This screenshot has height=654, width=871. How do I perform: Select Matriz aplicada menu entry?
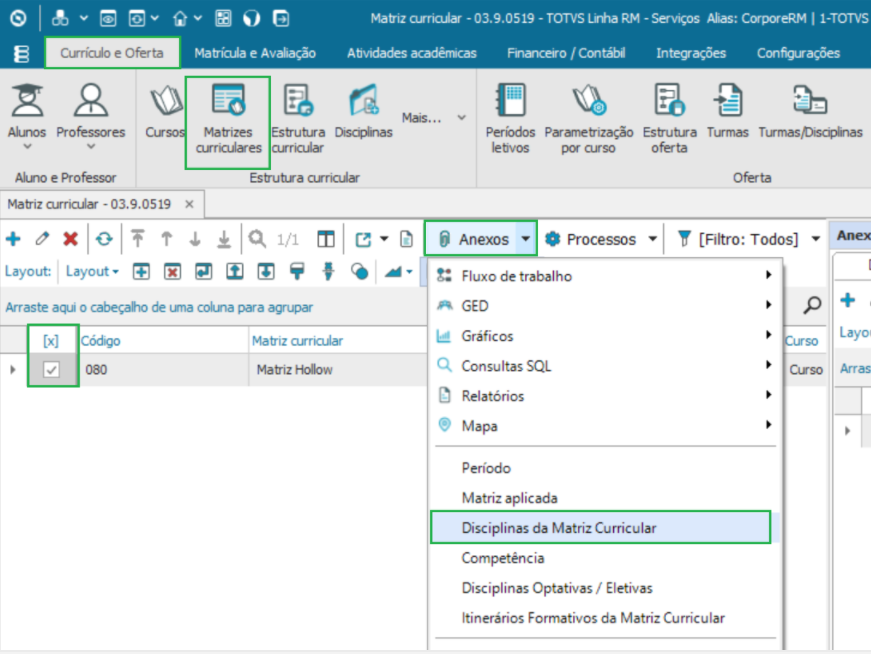[605, 498]
